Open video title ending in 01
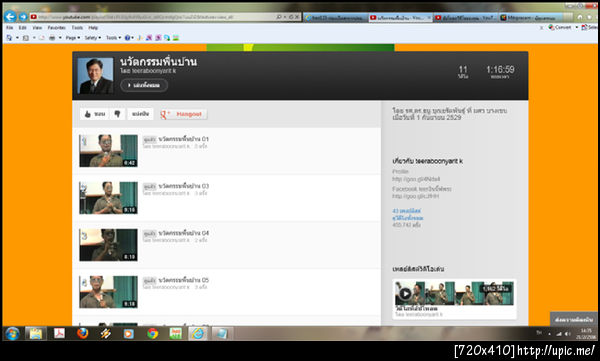 [184, 139]
